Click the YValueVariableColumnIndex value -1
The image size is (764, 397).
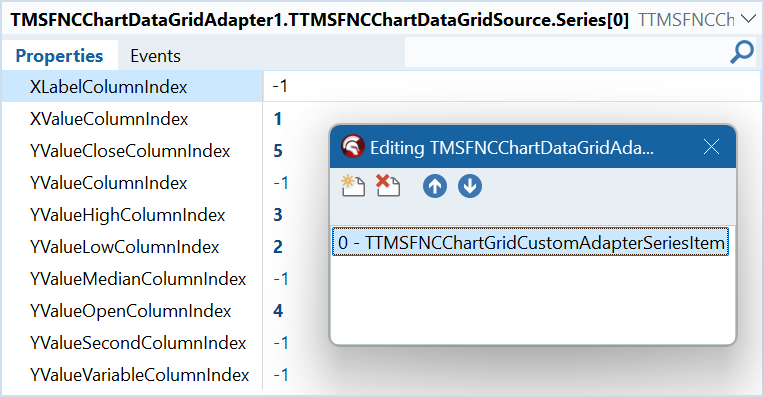click(281, 375)
